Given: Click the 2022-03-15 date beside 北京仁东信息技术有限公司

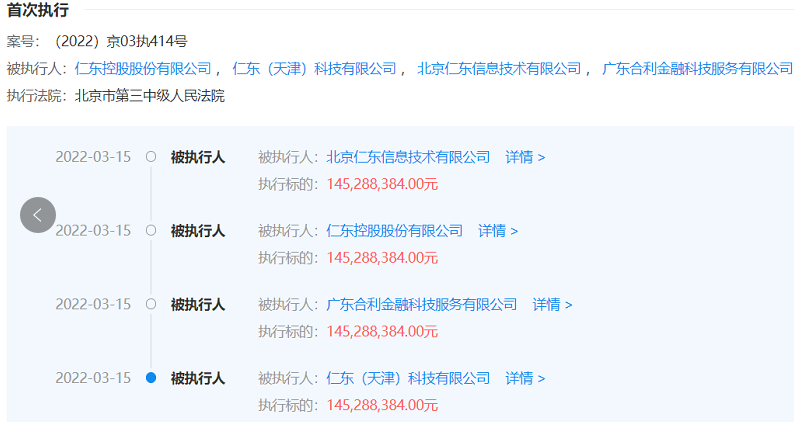Looking at the screenshot, I should tap(93, 157).
